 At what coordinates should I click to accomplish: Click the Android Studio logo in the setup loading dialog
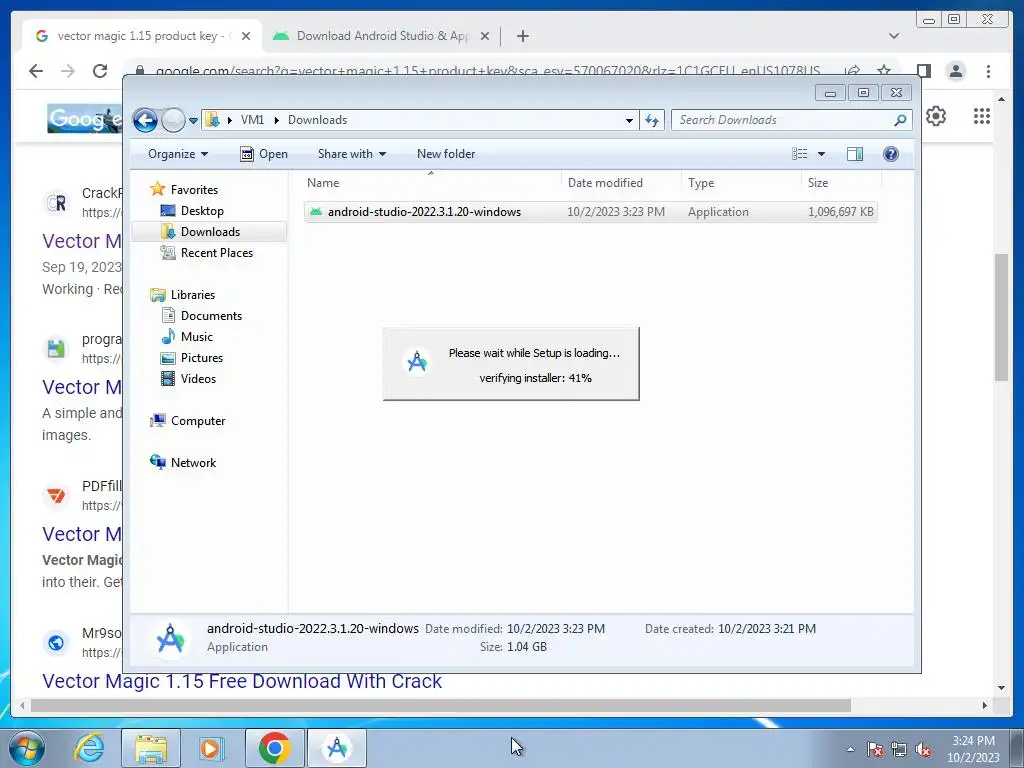pyautogui.click(x=417, y=362)
